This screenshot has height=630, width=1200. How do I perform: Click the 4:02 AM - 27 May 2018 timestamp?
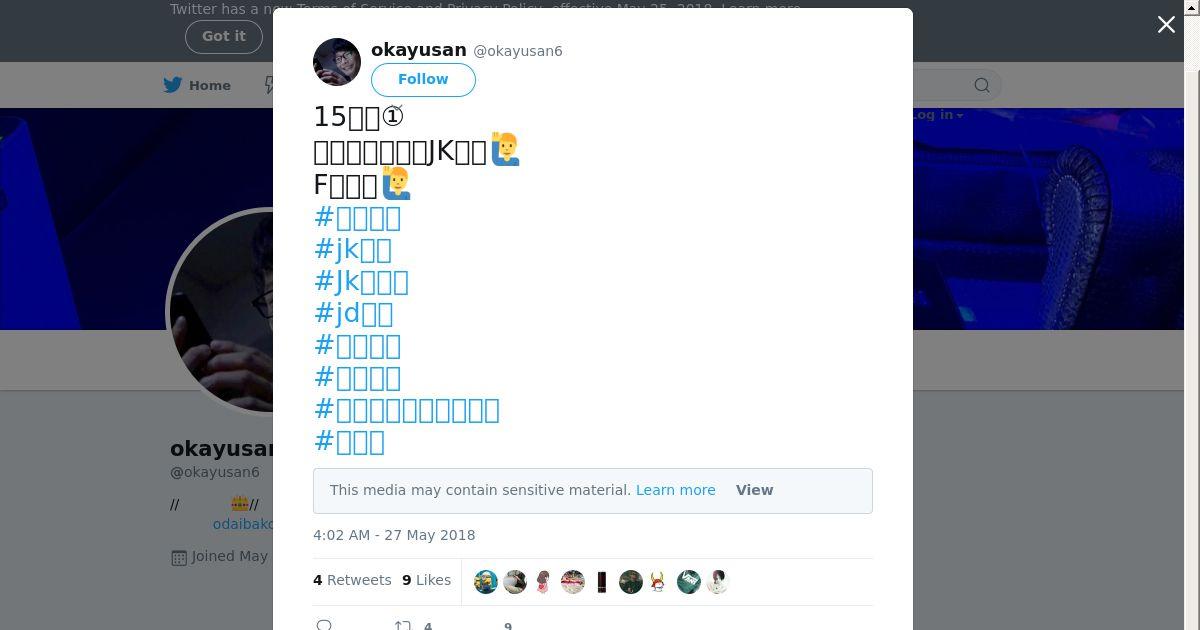[394, 535]
